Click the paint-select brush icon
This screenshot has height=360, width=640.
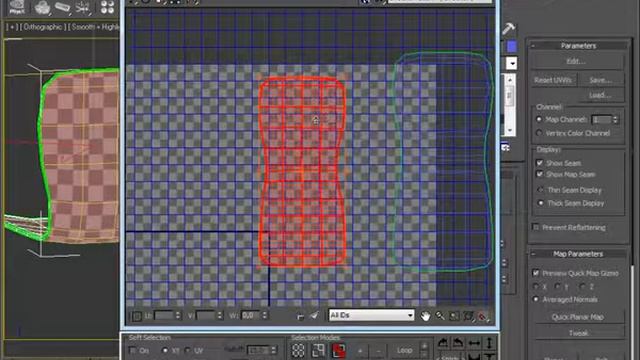(x=314, y=315)
